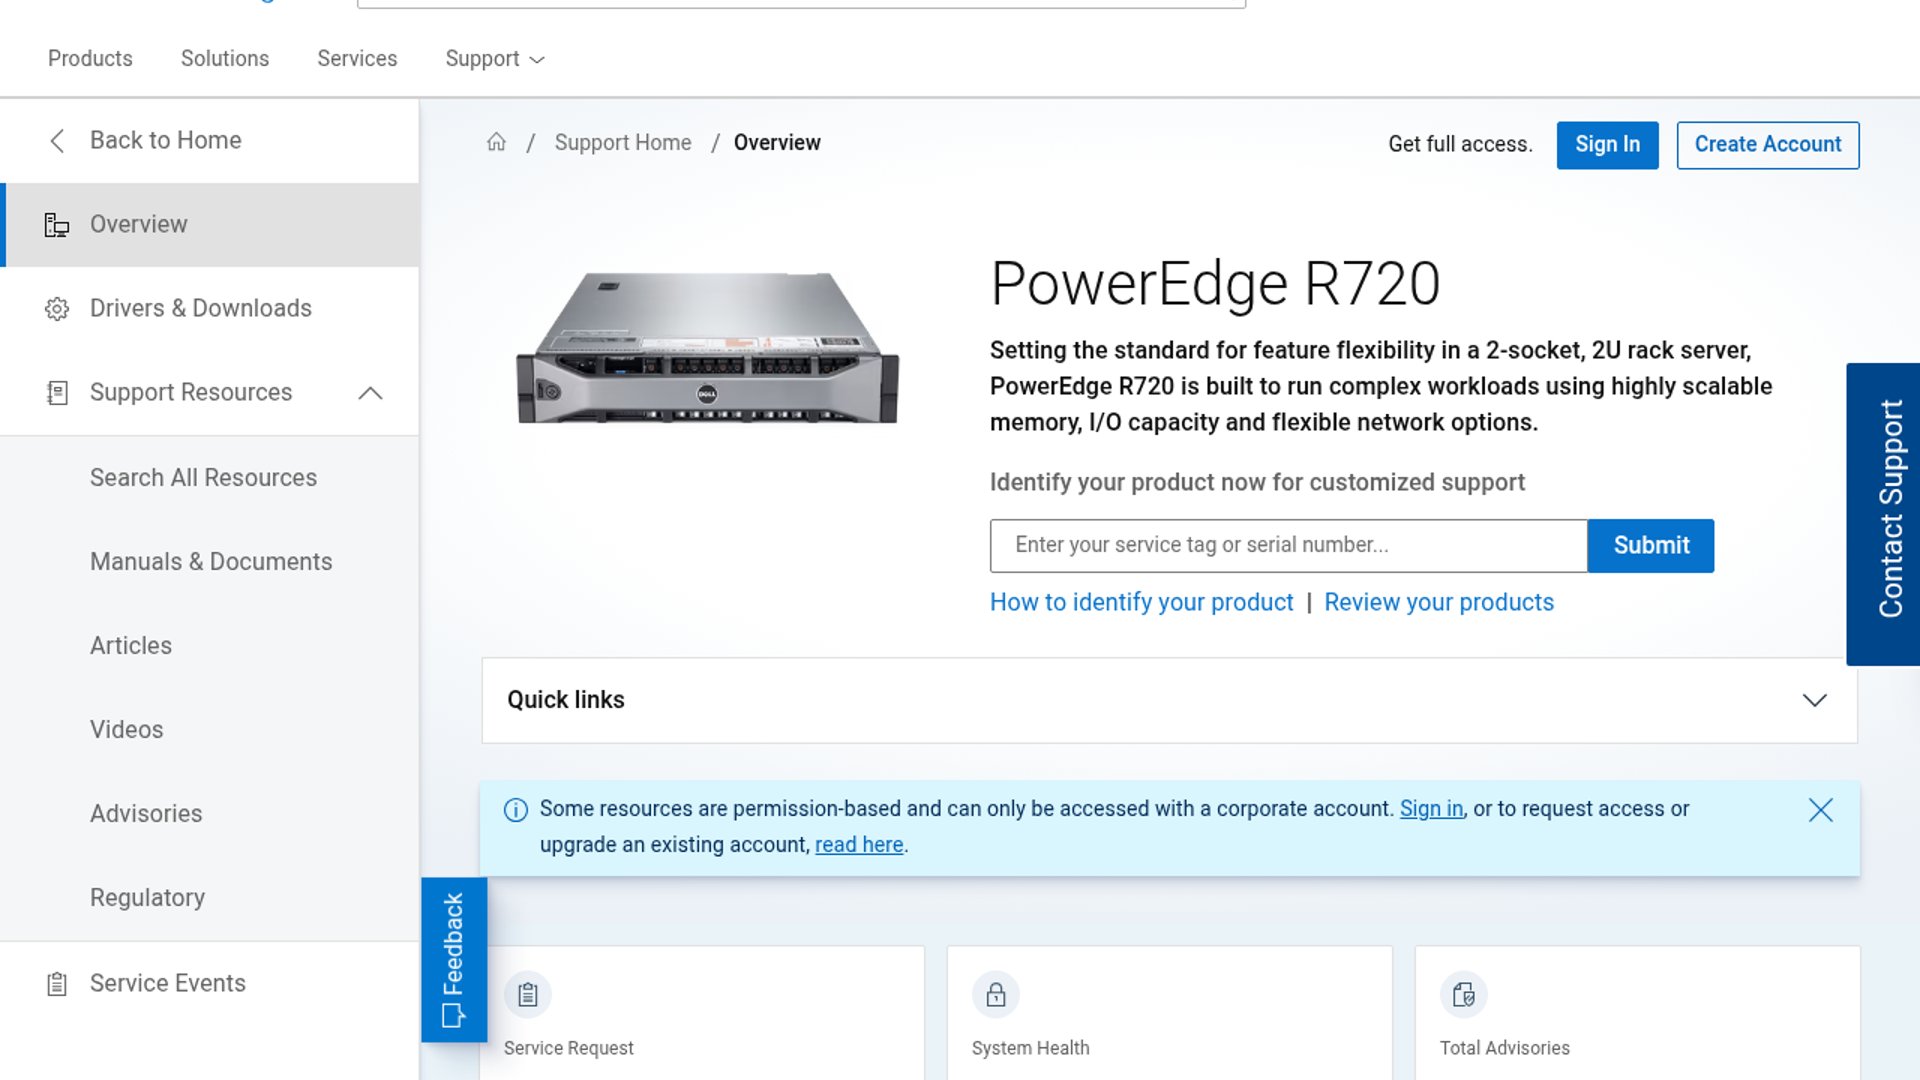Click the Support Resources document icon
This screenshot has width=1920, height=1080.
[57, 393]
